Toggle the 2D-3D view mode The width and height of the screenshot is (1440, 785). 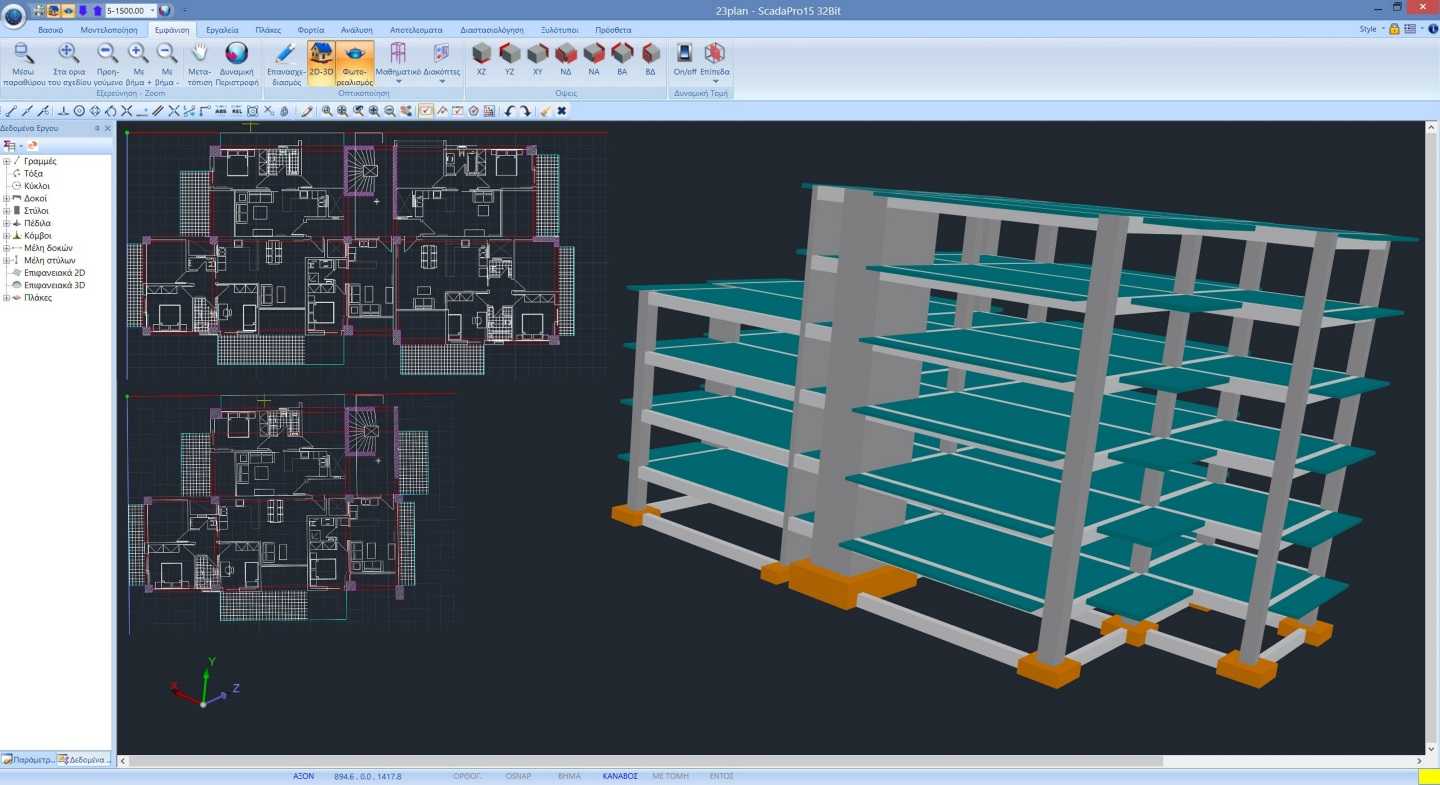pyautogui.click(x=321, y=62)
